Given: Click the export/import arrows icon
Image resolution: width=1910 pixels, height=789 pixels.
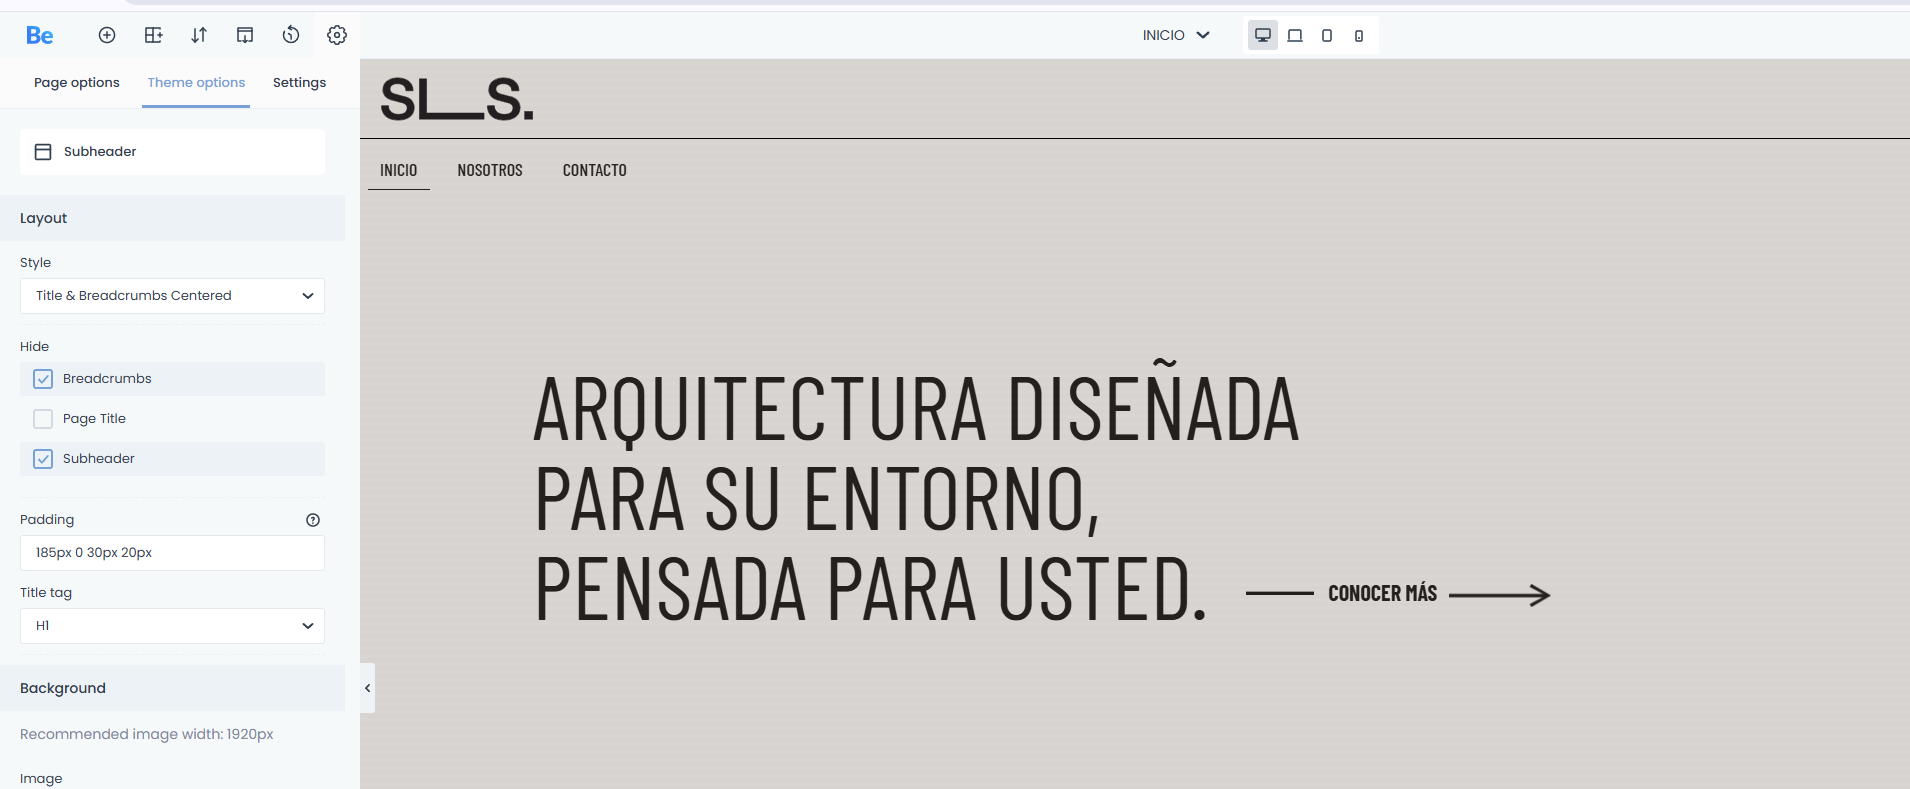Looking at the screenshot, I should [199, 35].
